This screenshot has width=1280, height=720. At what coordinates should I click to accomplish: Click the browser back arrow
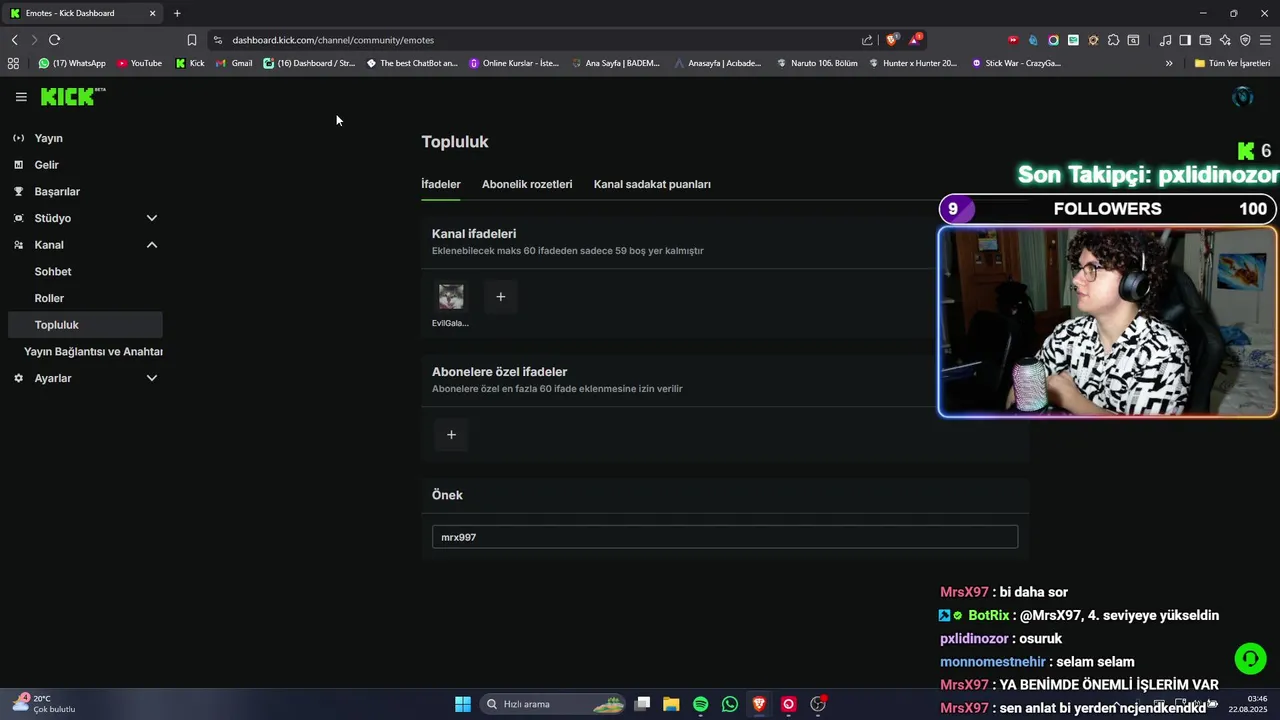pos(14,40)
